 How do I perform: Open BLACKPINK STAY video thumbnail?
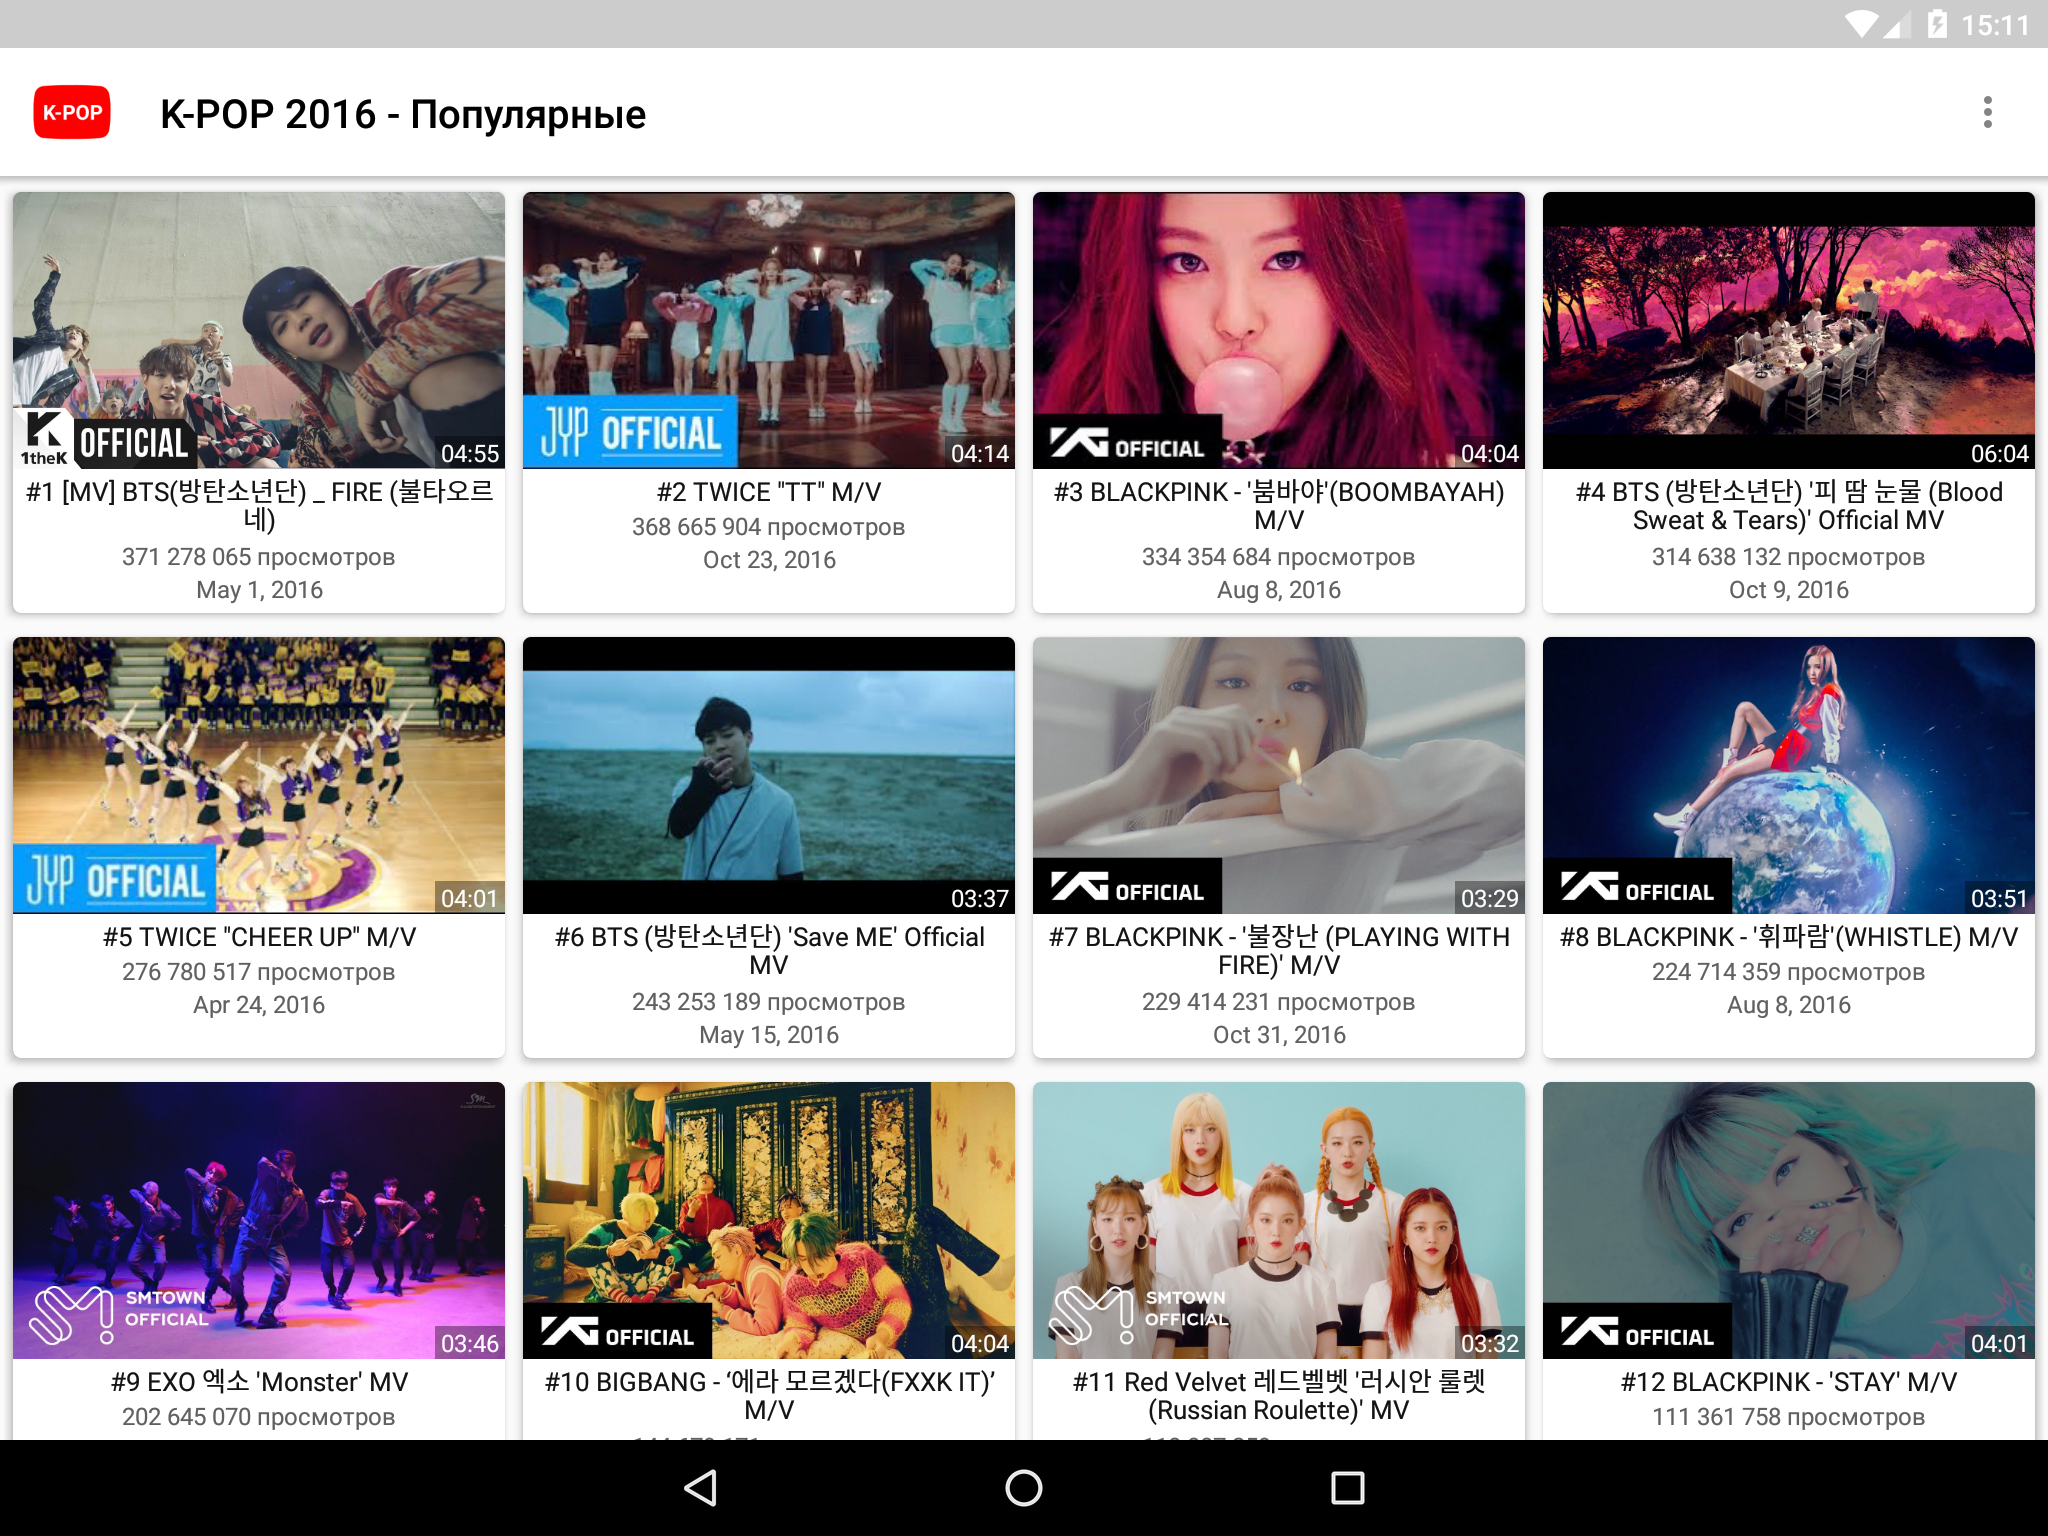click(x=1789, y=1221)
